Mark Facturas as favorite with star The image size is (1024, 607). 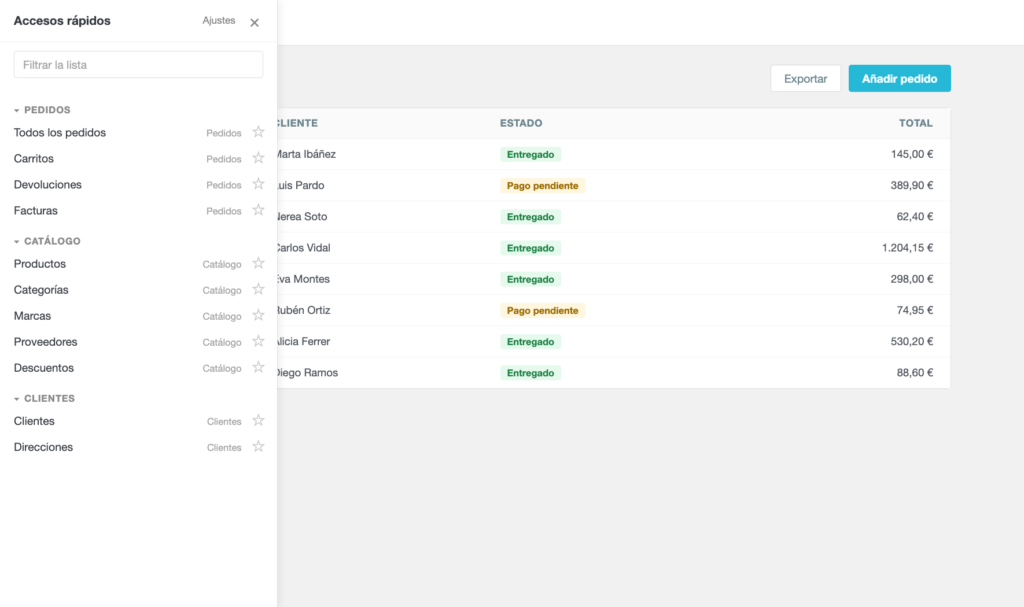[x=258, y=210]
